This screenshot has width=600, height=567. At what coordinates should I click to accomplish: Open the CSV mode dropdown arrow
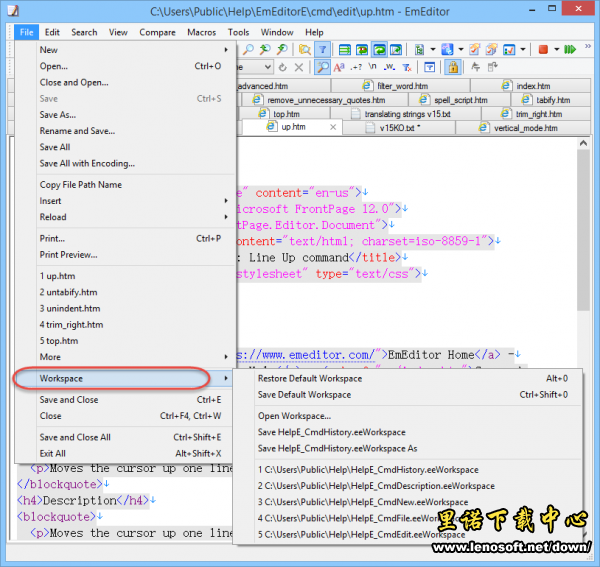pyautogui.click(x=433, y=49)
